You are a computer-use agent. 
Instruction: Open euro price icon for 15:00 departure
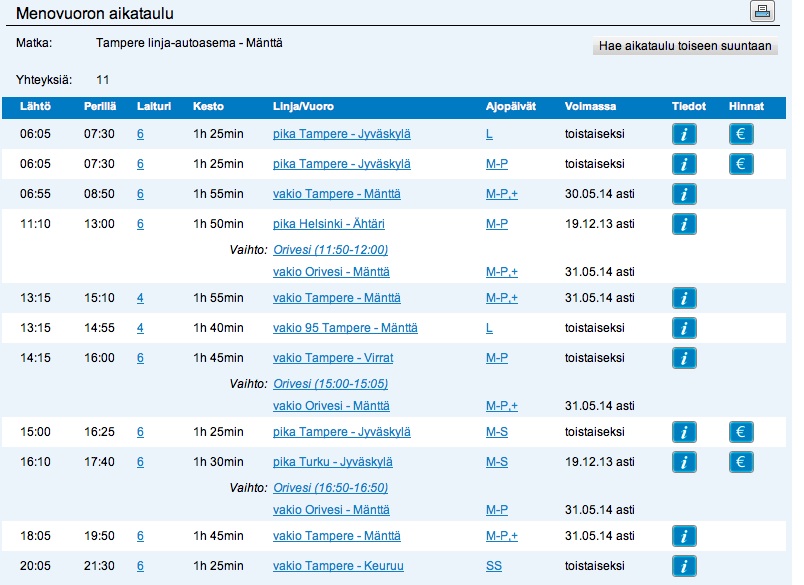click(x=741, y=432)
